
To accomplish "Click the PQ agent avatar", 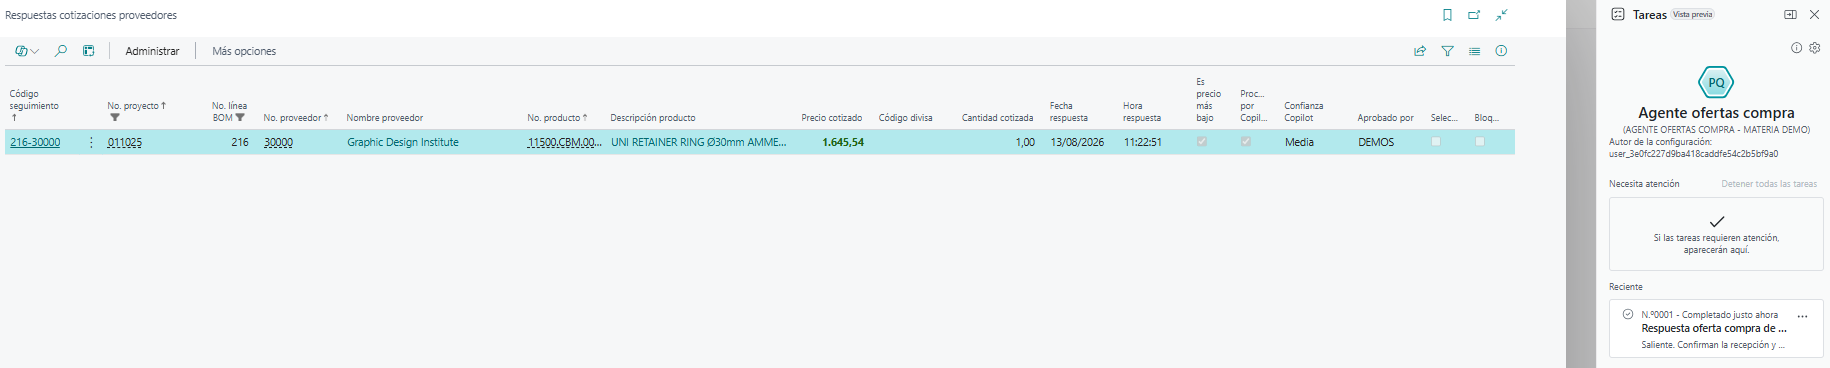I will point(1716,82).
